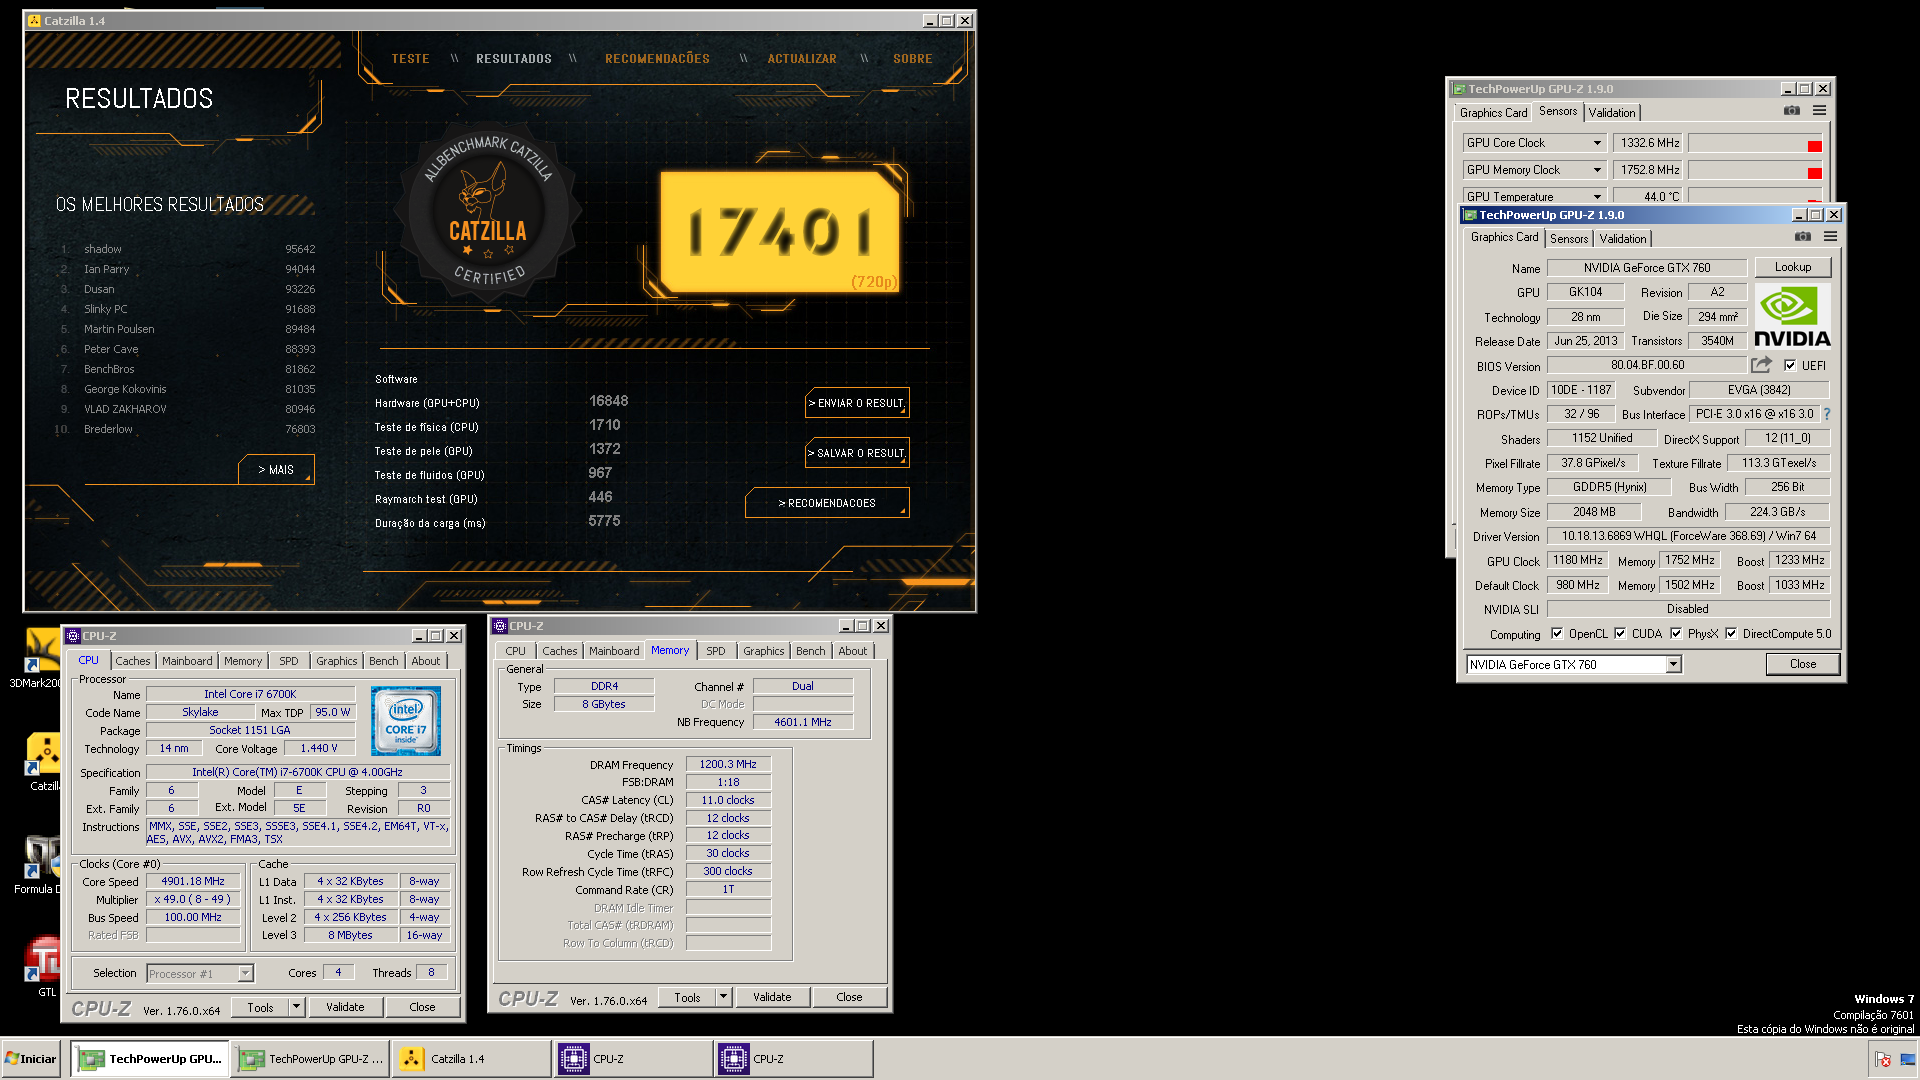Switch to second CPU-Z taskbar item
Viewport: 1920px width, 1080px height.
click(794, 1059)
